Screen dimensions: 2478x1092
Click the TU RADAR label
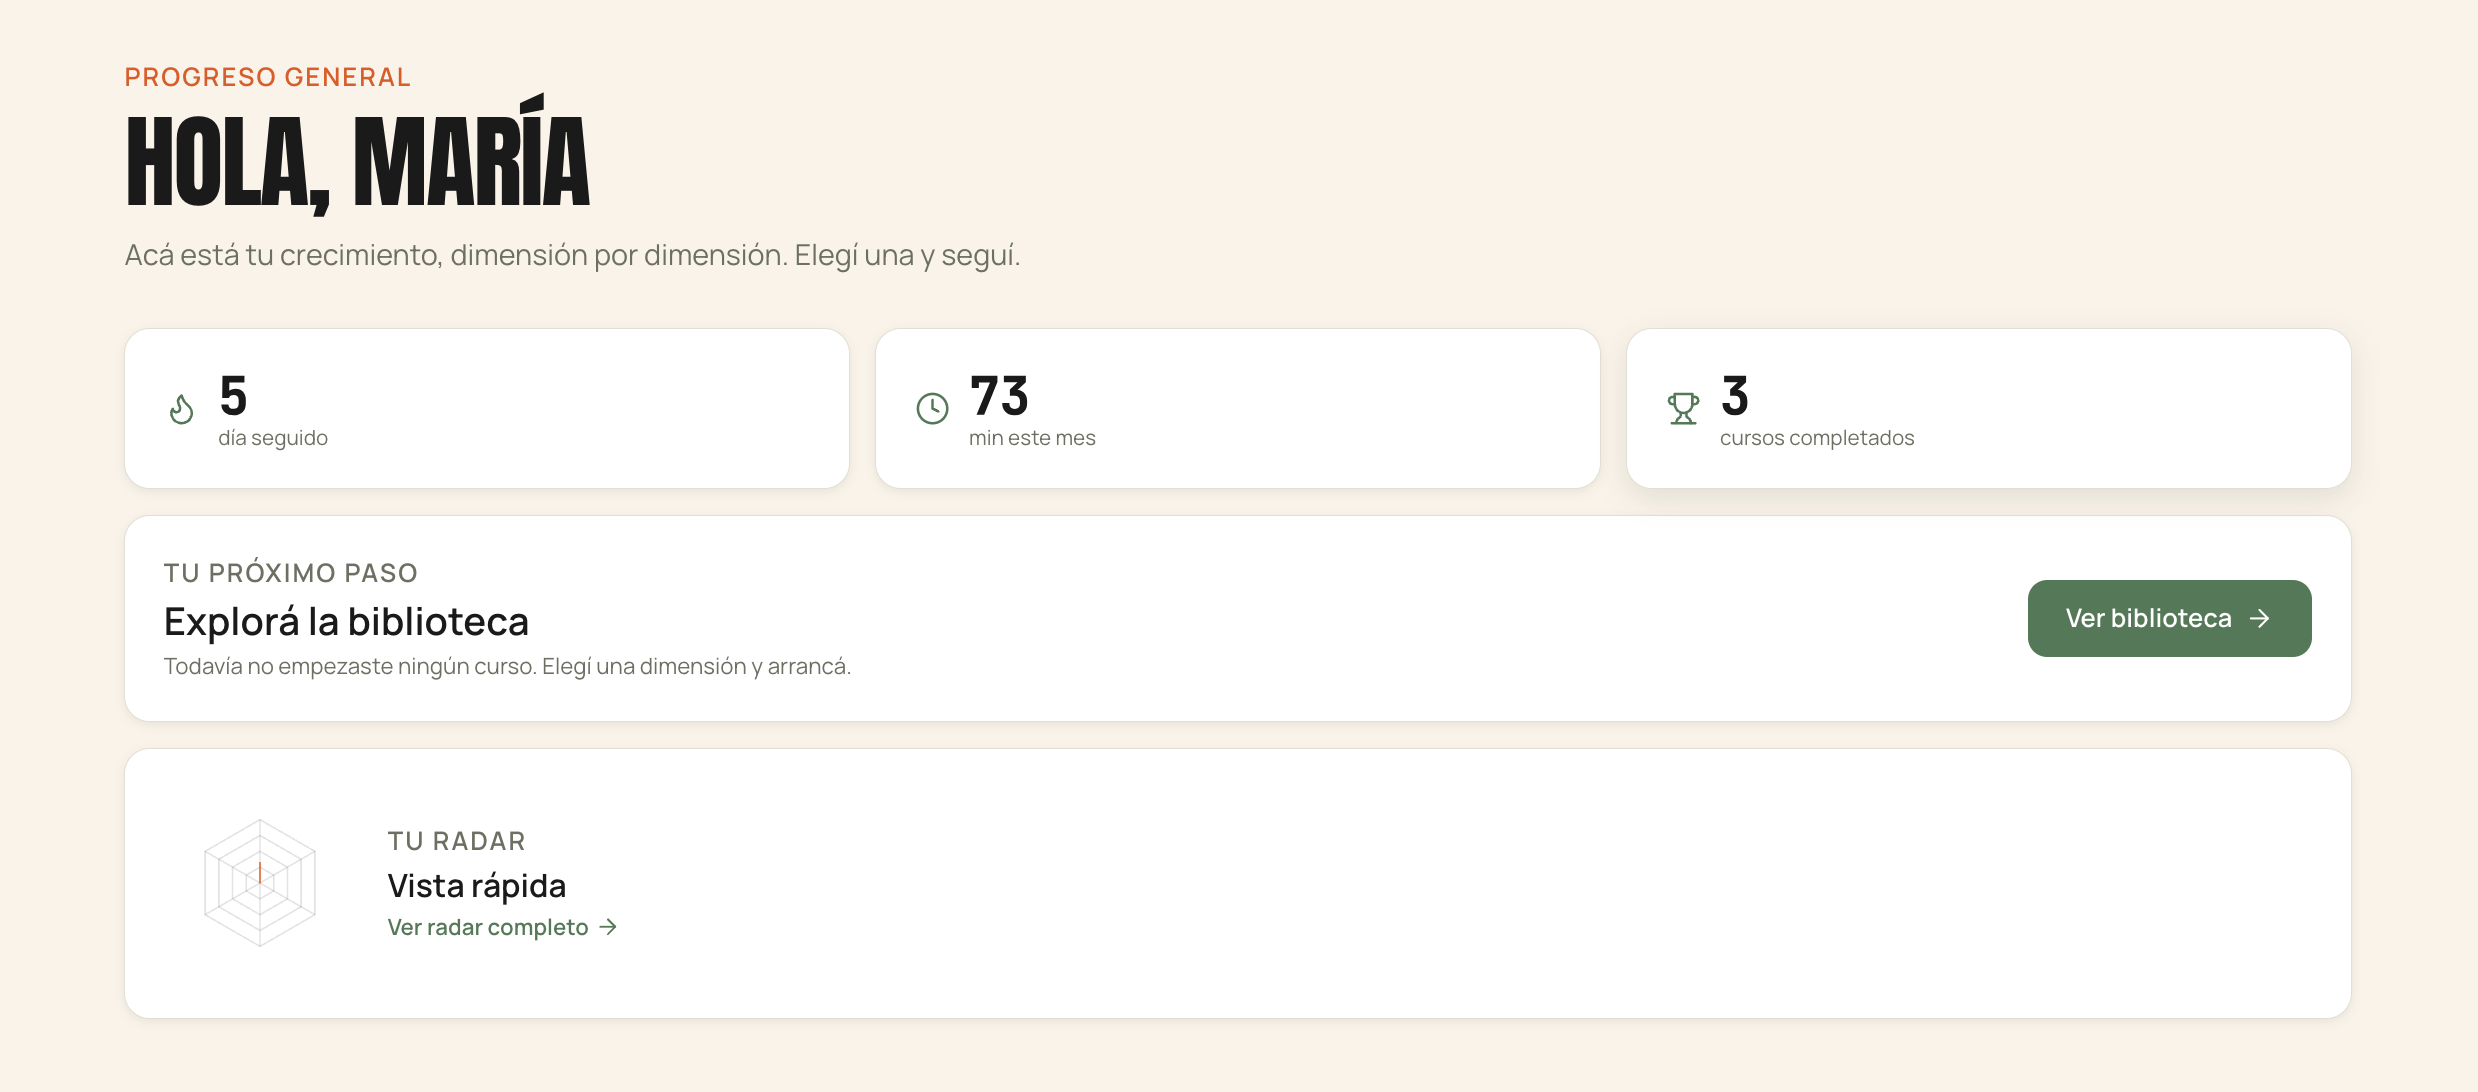tap(457, 841)
